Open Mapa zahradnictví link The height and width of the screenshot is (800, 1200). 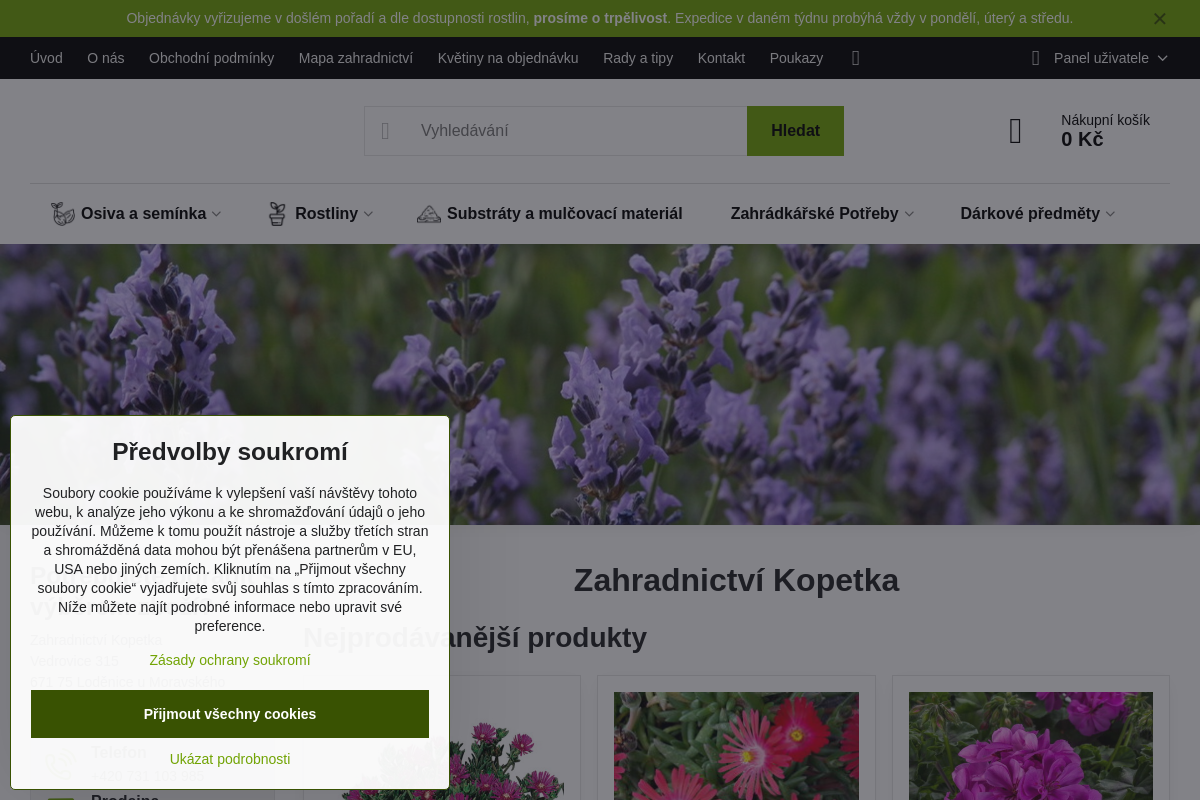tap(355, 58)
